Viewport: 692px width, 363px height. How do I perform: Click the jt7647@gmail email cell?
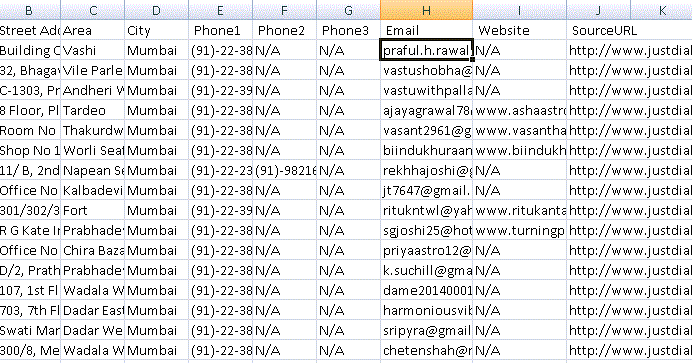tap(426, 191)
